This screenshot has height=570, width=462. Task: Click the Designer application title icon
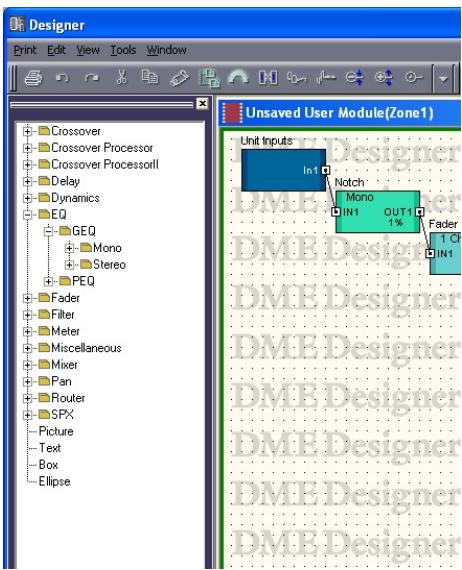pos(17,24)
